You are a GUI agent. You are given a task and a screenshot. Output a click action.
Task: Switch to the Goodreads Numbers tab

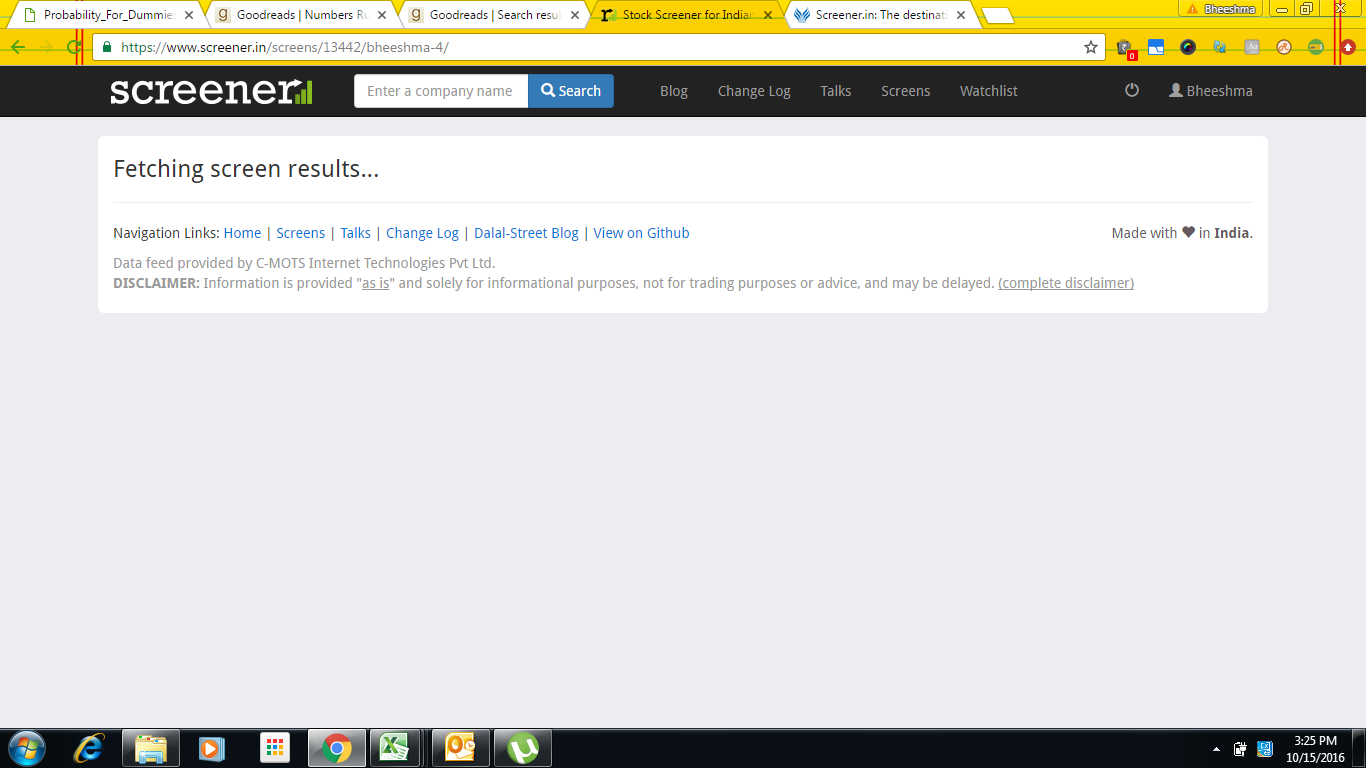pos(295,15)
